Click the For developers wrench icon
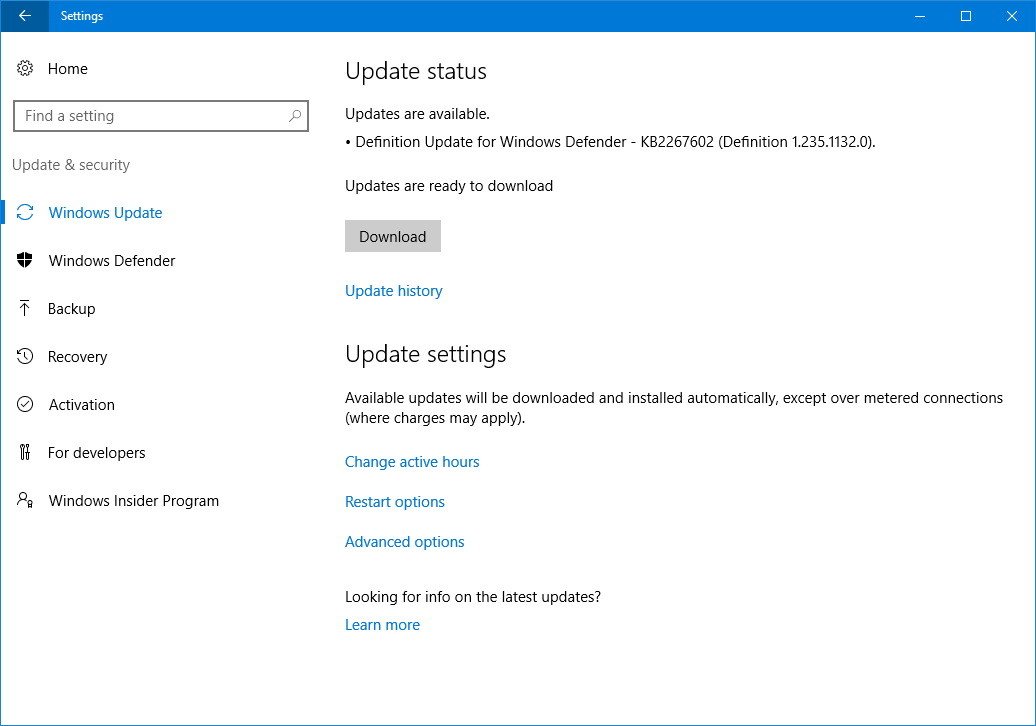Image resolution: width=1036 pixels, height=726 pixels. 25,452
